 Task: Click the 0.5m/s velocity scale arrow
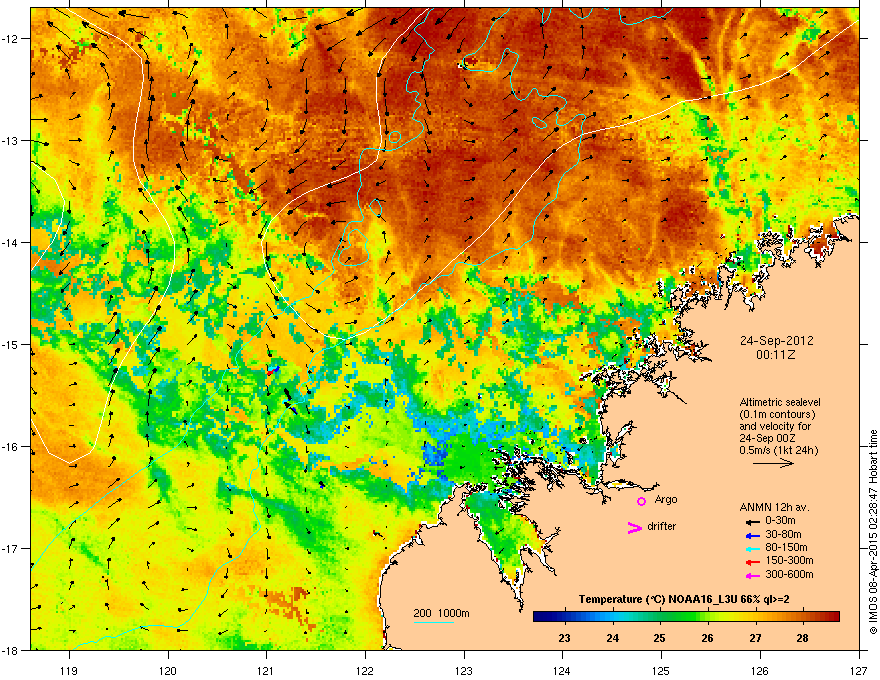coord(773,463)
